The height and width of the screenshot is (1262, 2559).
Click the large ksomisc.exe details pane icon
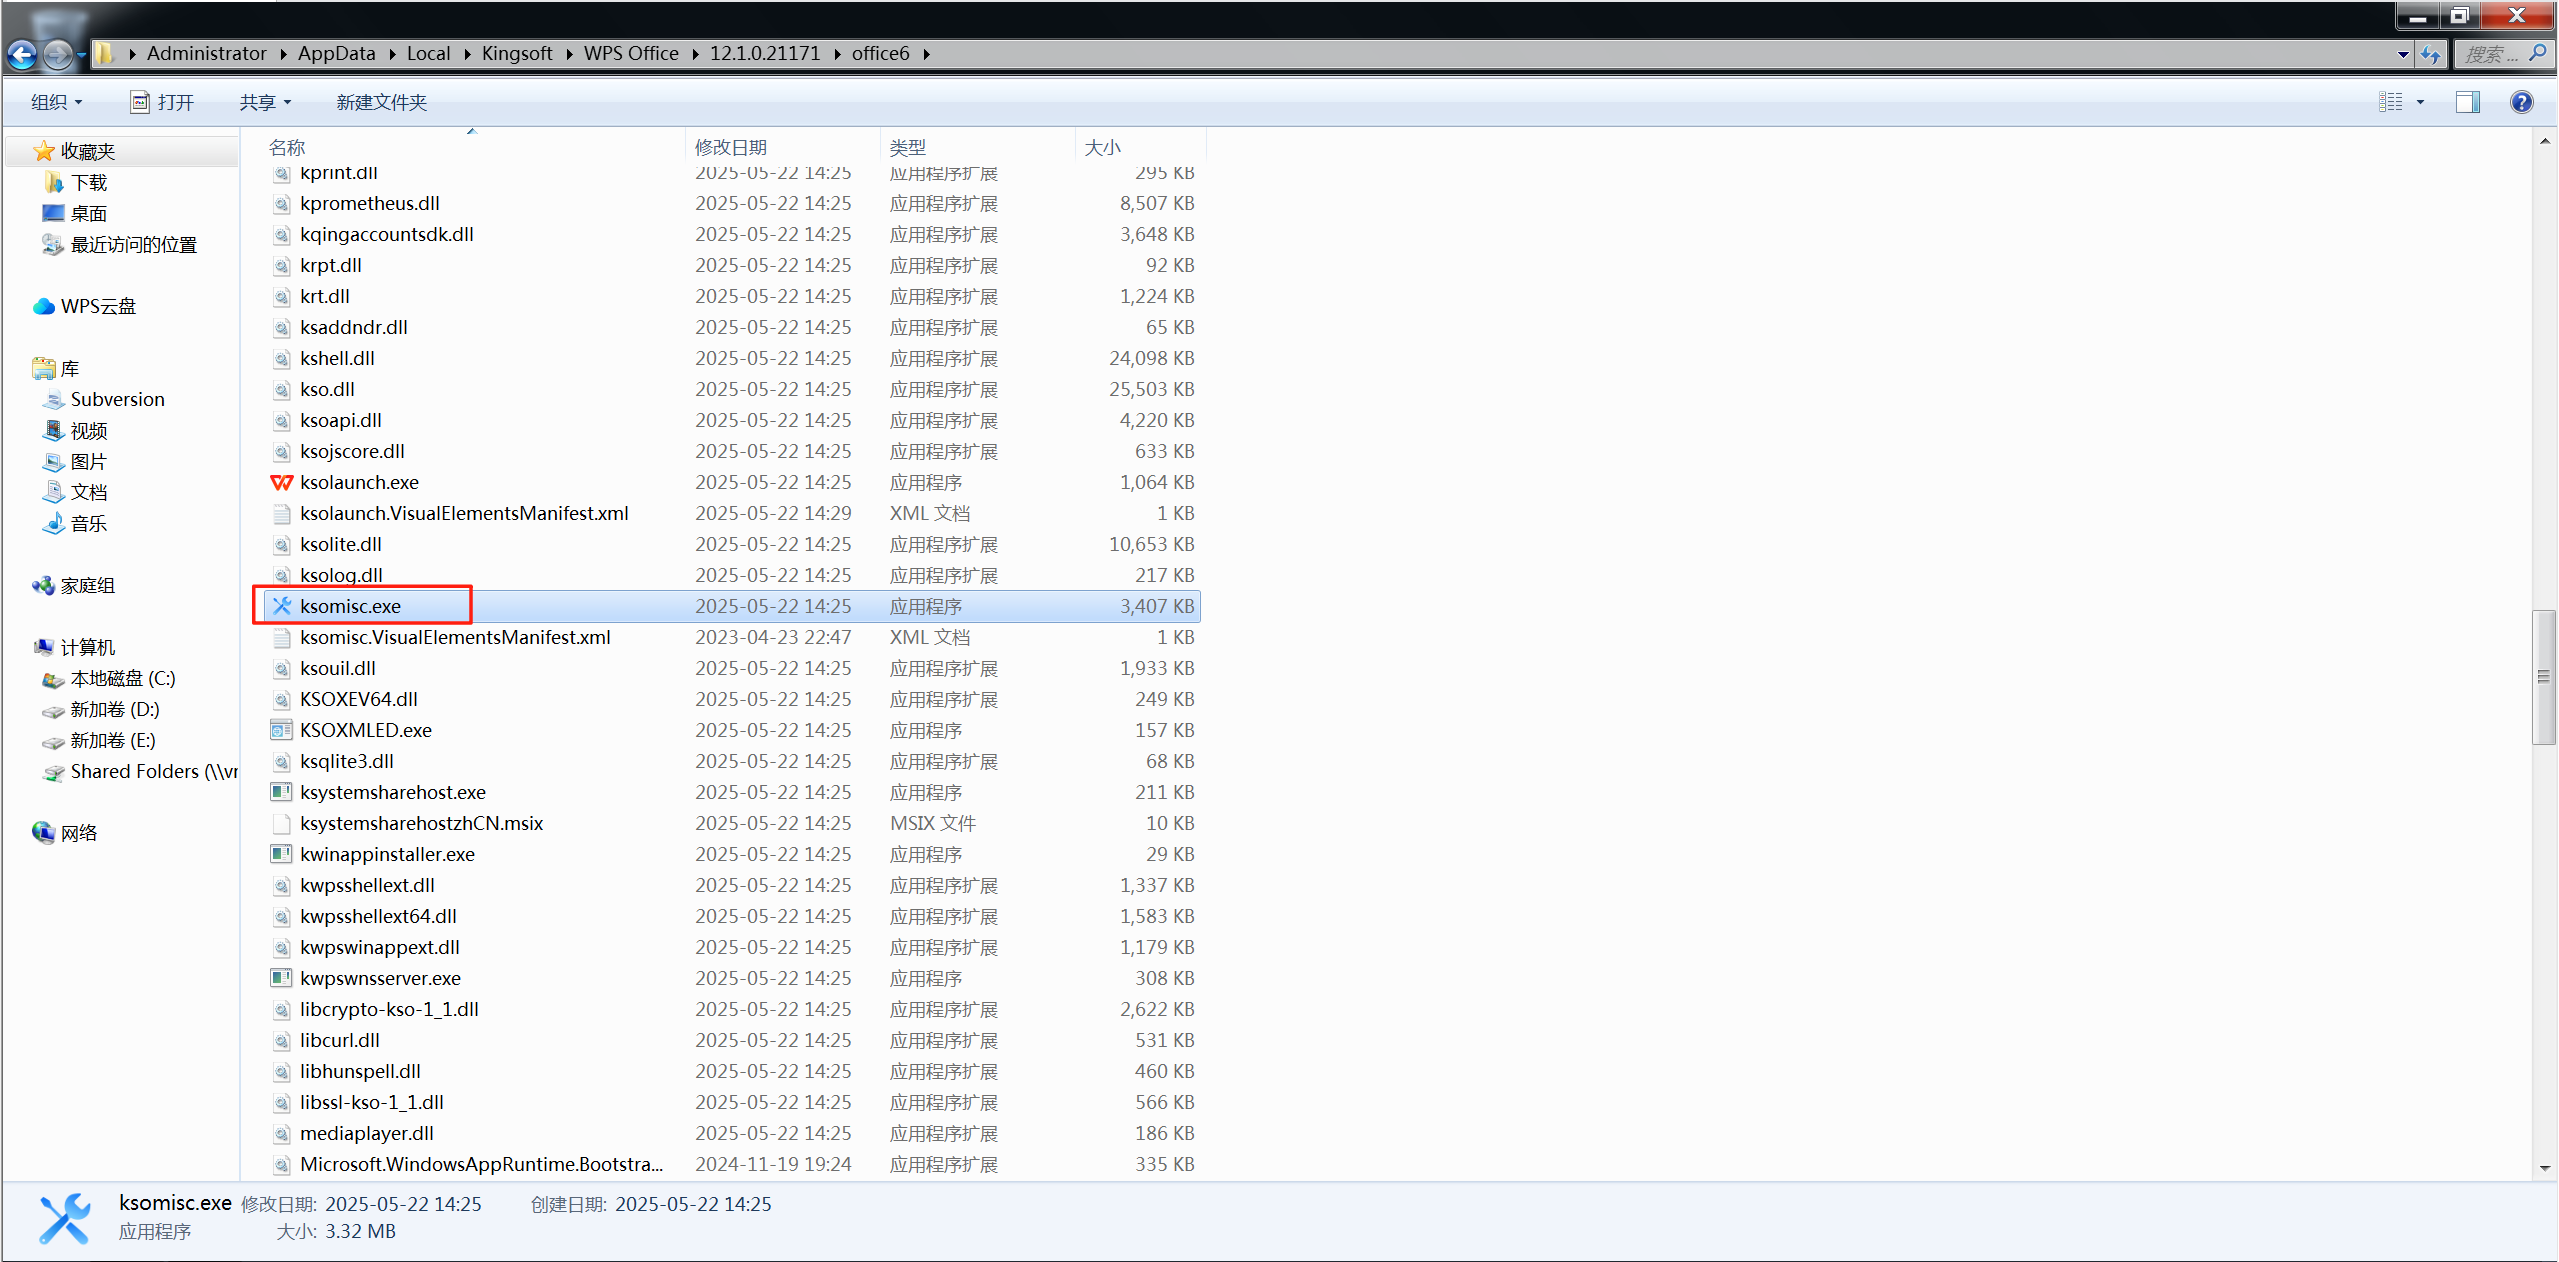pyautogui.click(x=65, y=1218)
